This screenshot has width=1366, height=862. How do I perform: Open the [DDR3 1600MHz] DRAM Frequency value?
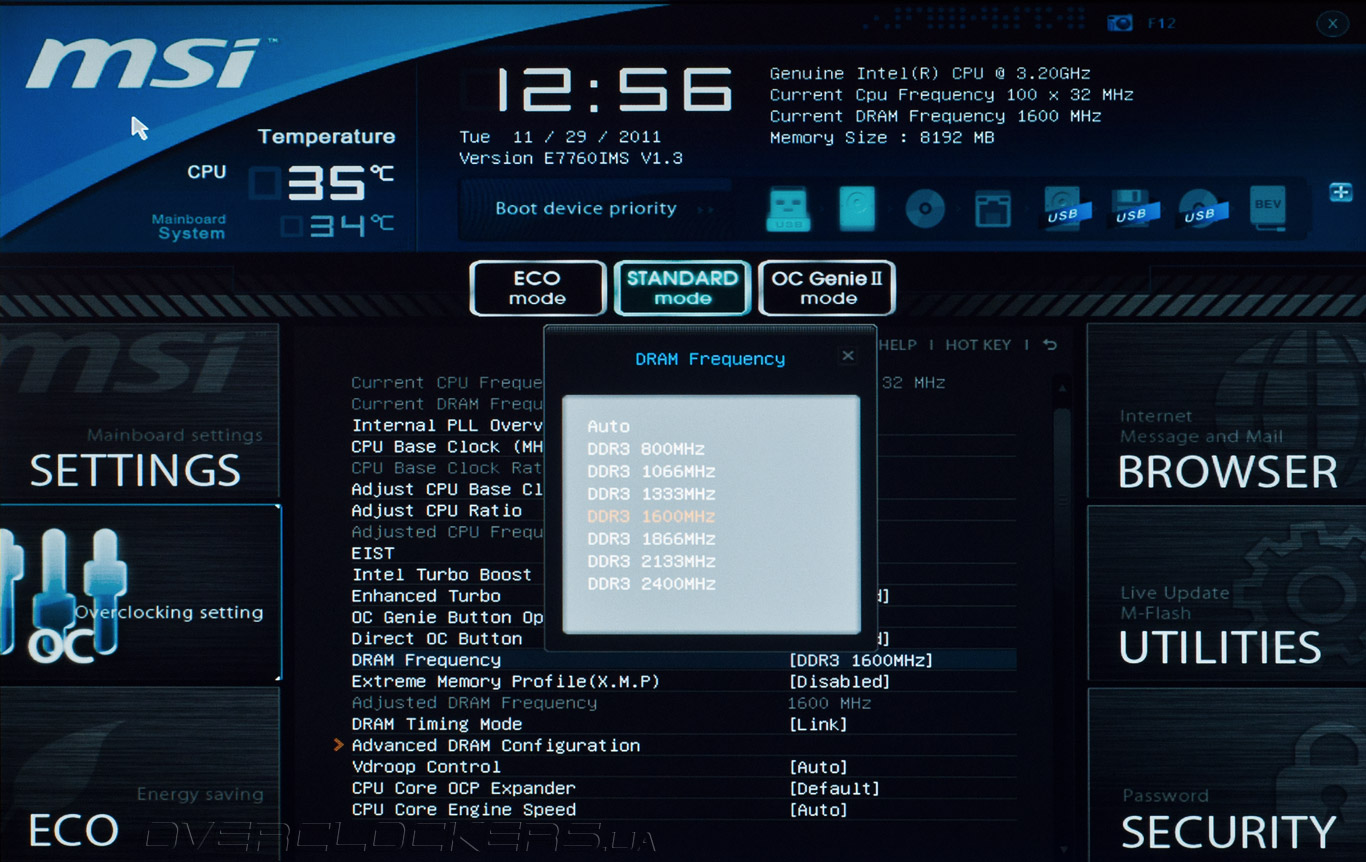[x=861, y=661]
